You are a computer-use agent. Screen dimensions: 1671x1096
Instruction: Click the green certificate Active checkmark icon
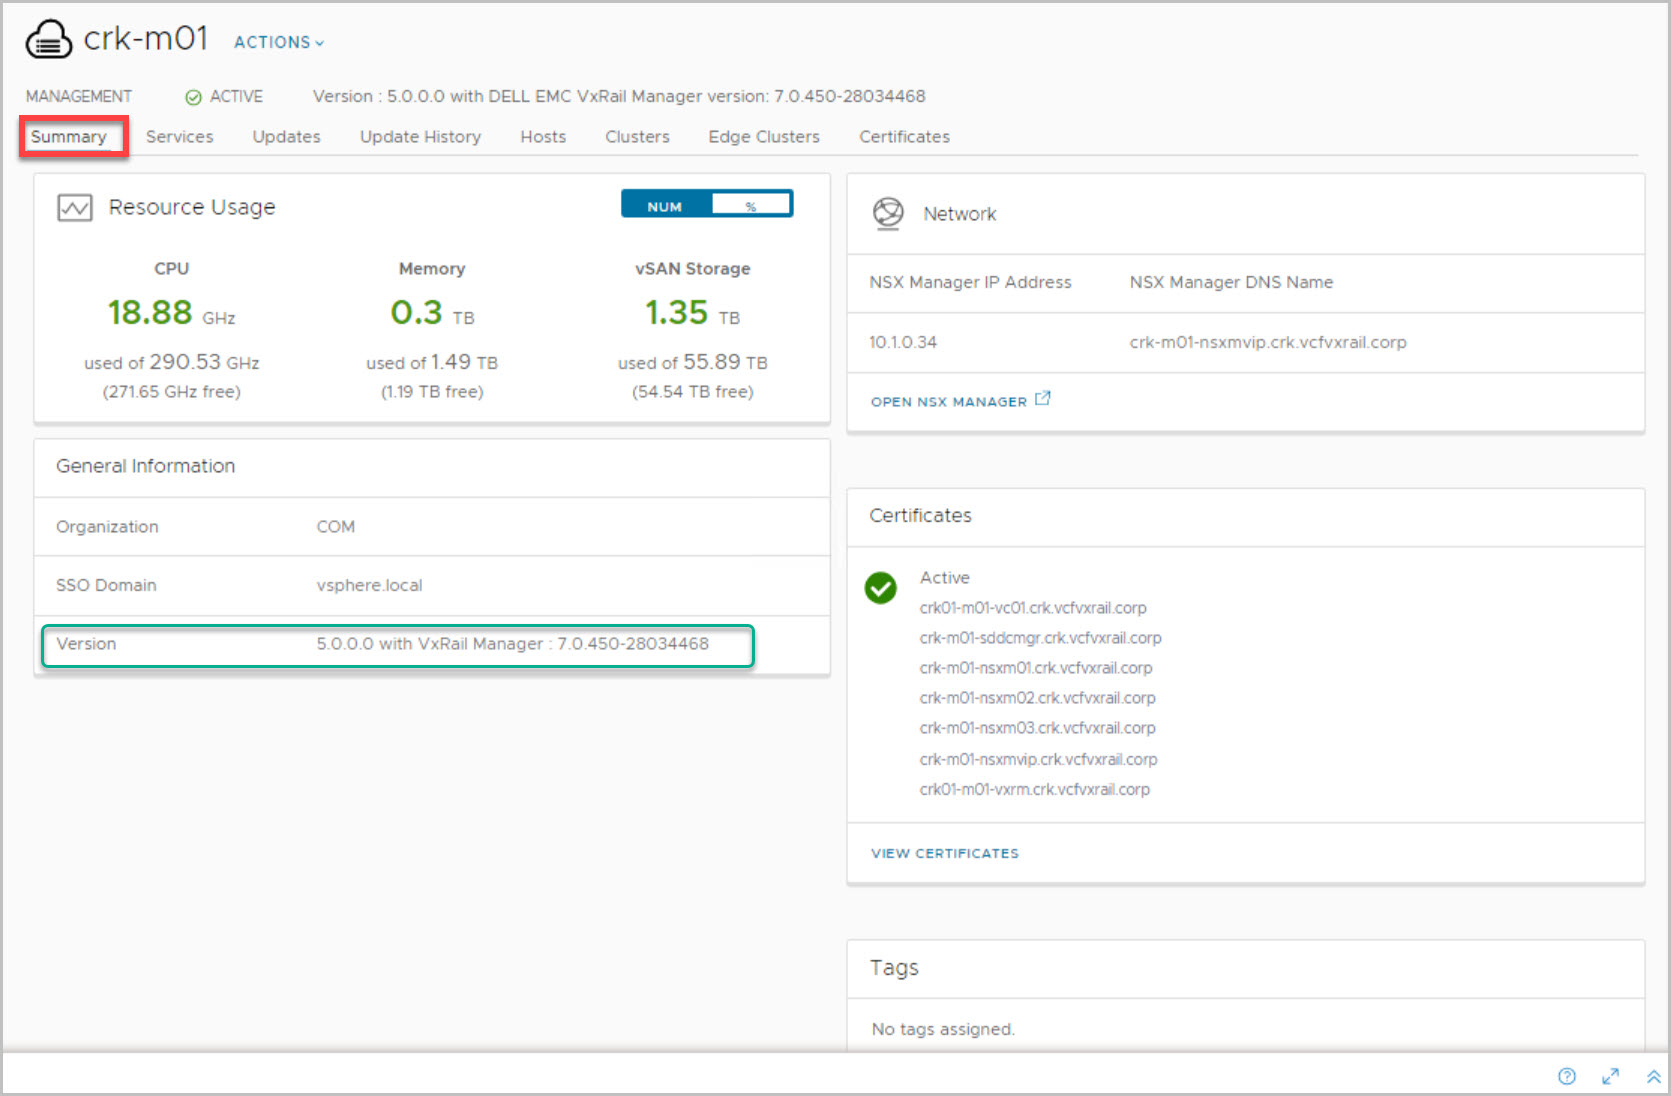[x=881, y=588]
